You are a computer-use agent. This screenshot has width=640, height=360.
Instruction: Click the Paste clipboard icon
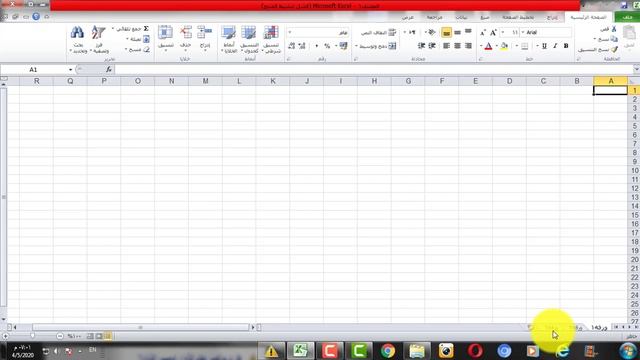tap(629, 33)
